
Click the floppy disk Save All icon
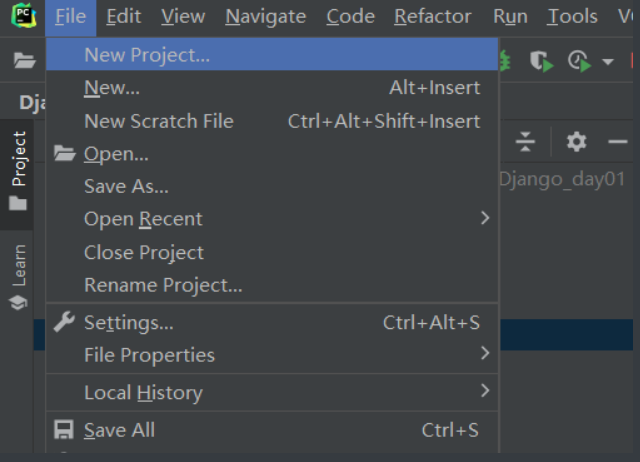64,430
